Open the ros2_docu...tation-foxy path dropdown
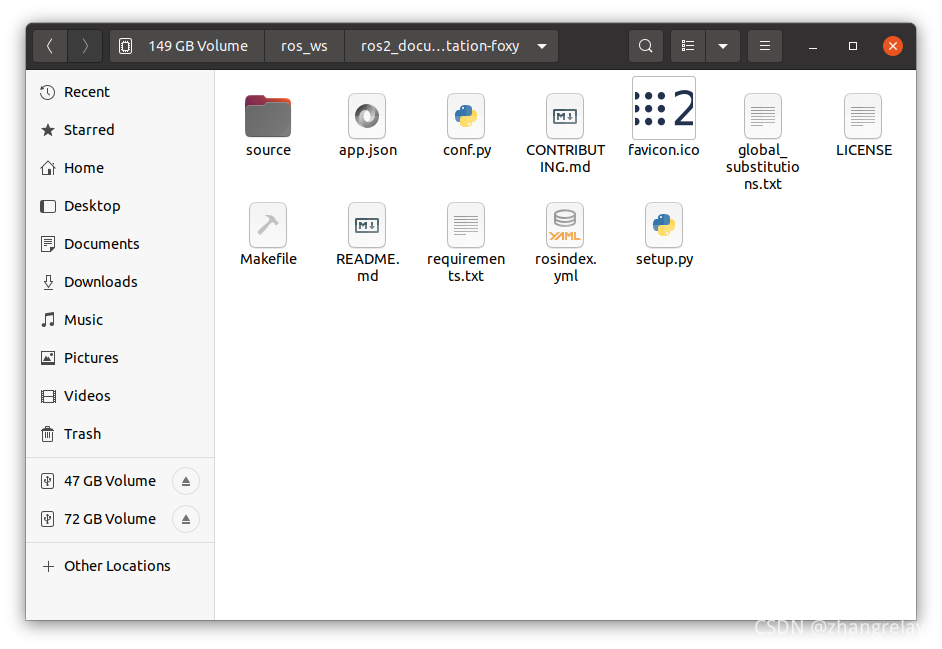The width and height of the screenshot is (942, 649). (542, 46)
